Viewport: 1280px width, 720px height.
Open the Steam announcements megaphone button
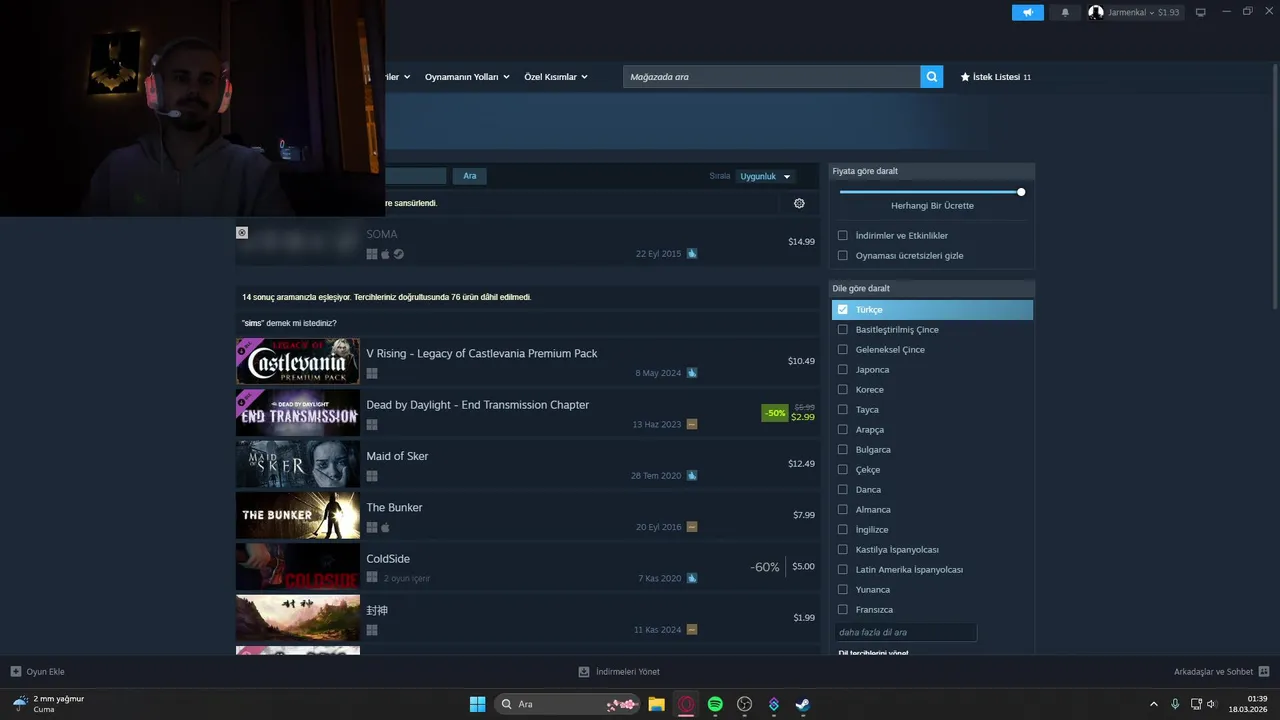pyautogui.click(x=1027, y=12)
